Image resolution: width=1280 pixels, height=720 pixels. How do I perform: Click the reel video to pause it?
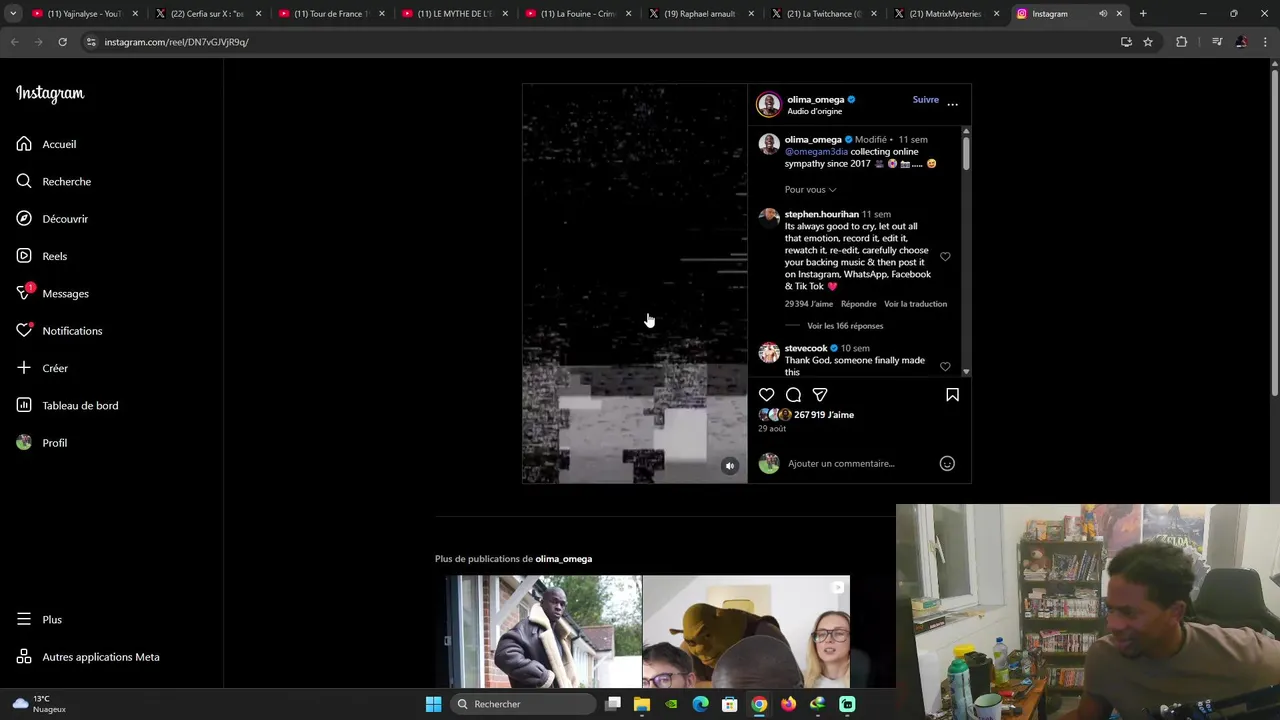(x=634, y=284)
